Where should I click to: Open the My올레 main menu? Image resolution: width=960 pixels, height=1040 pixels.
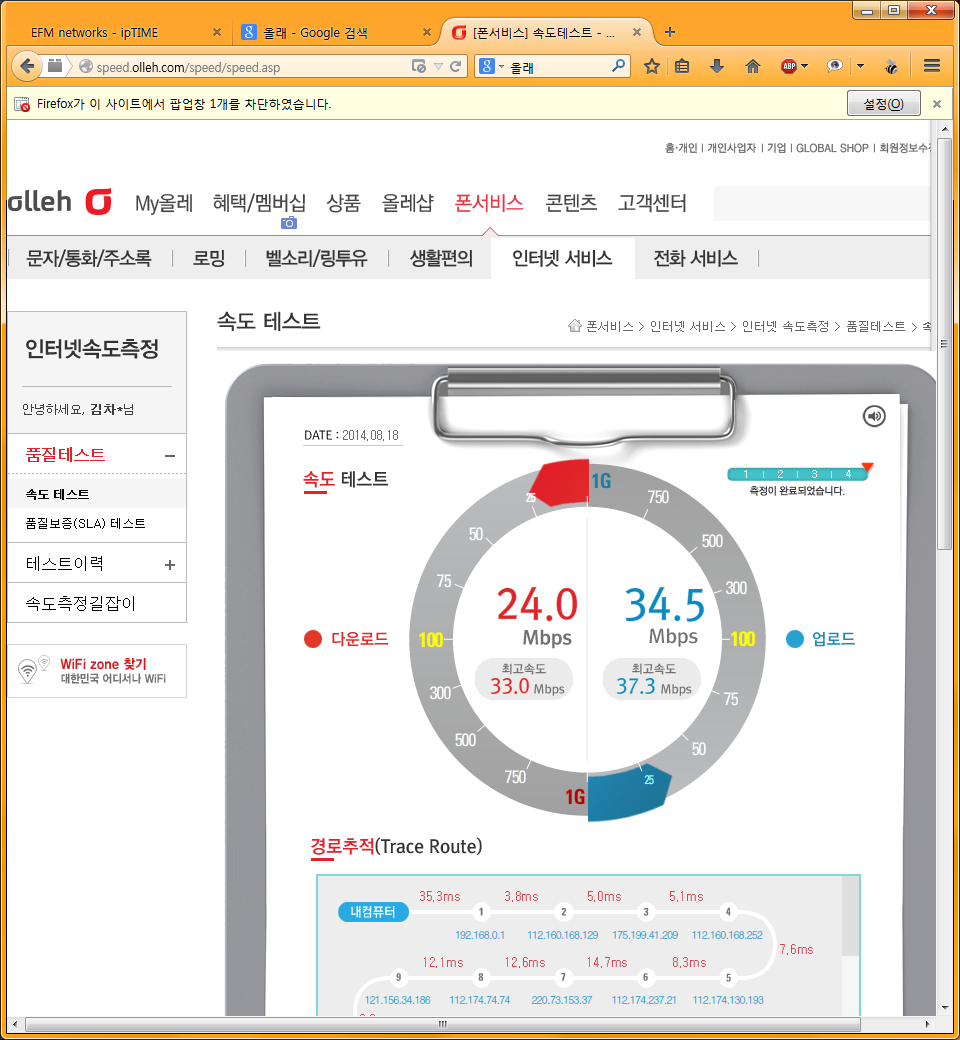[x=164, y=203]
